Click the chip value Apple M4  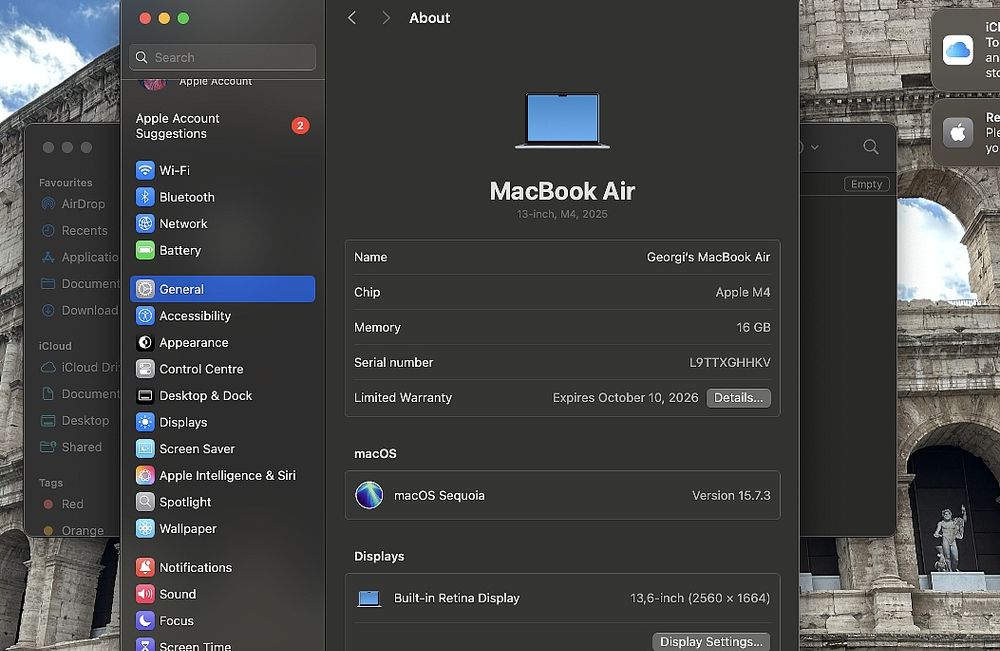742,293
